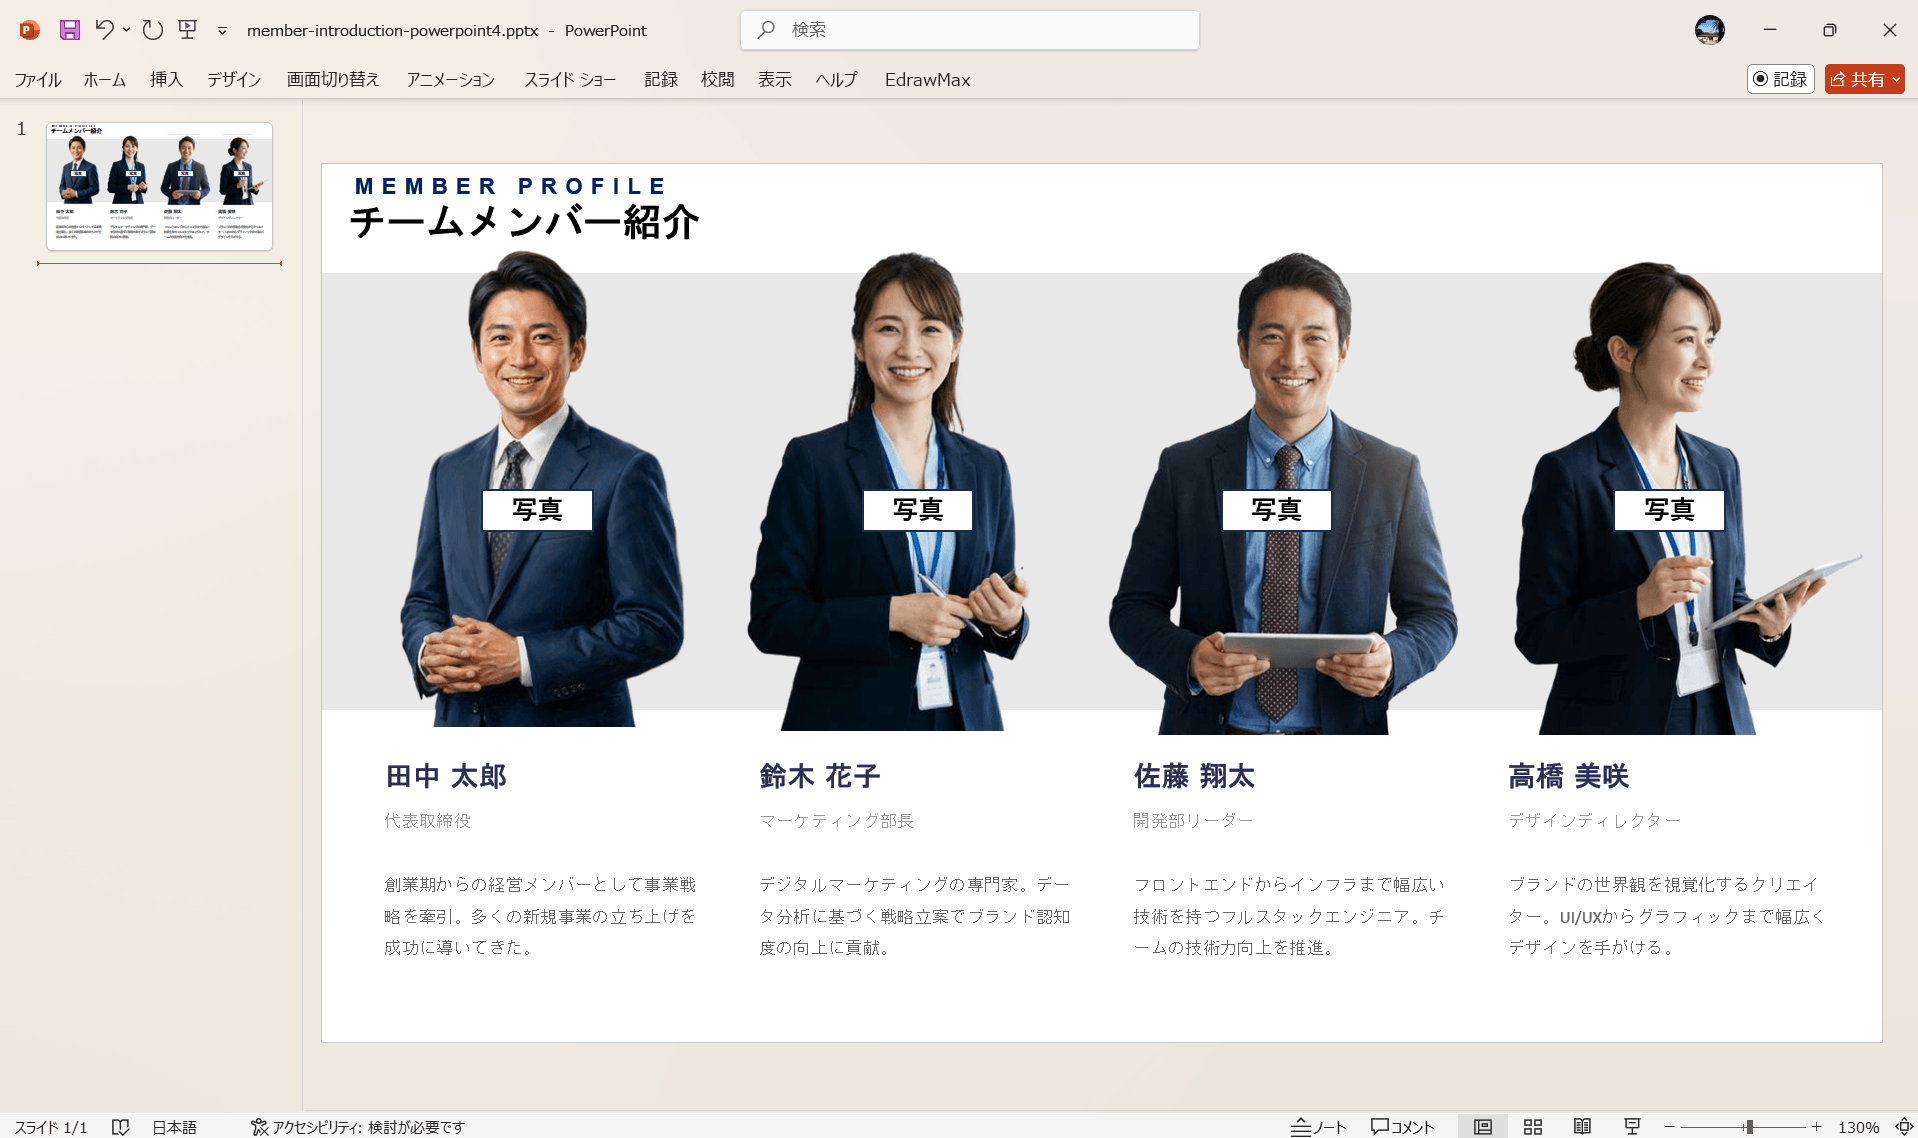Open the 挿入 ribbon tab

click(x=165, y=80)
